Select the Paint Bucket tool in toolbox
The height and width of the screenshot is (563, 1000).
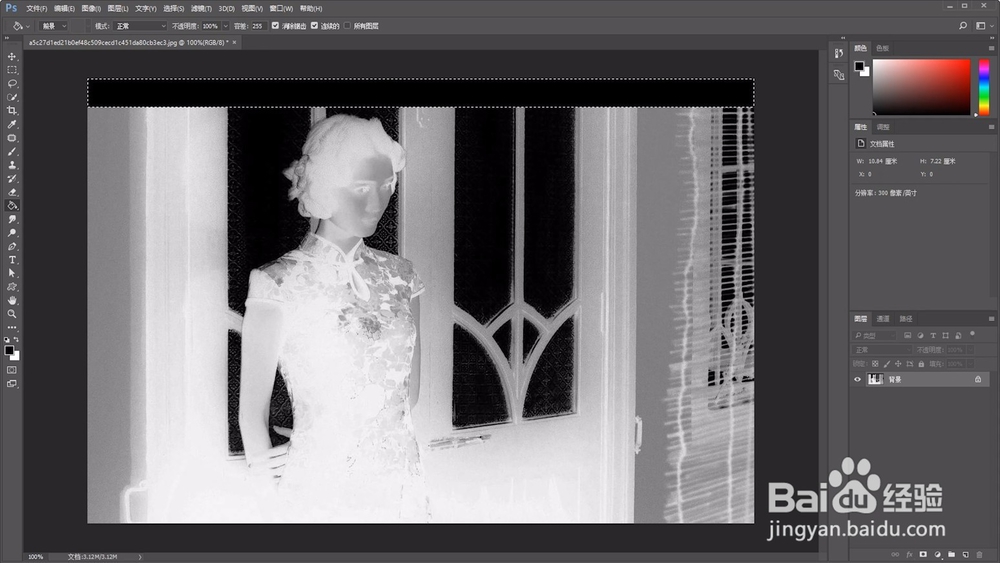12,205
